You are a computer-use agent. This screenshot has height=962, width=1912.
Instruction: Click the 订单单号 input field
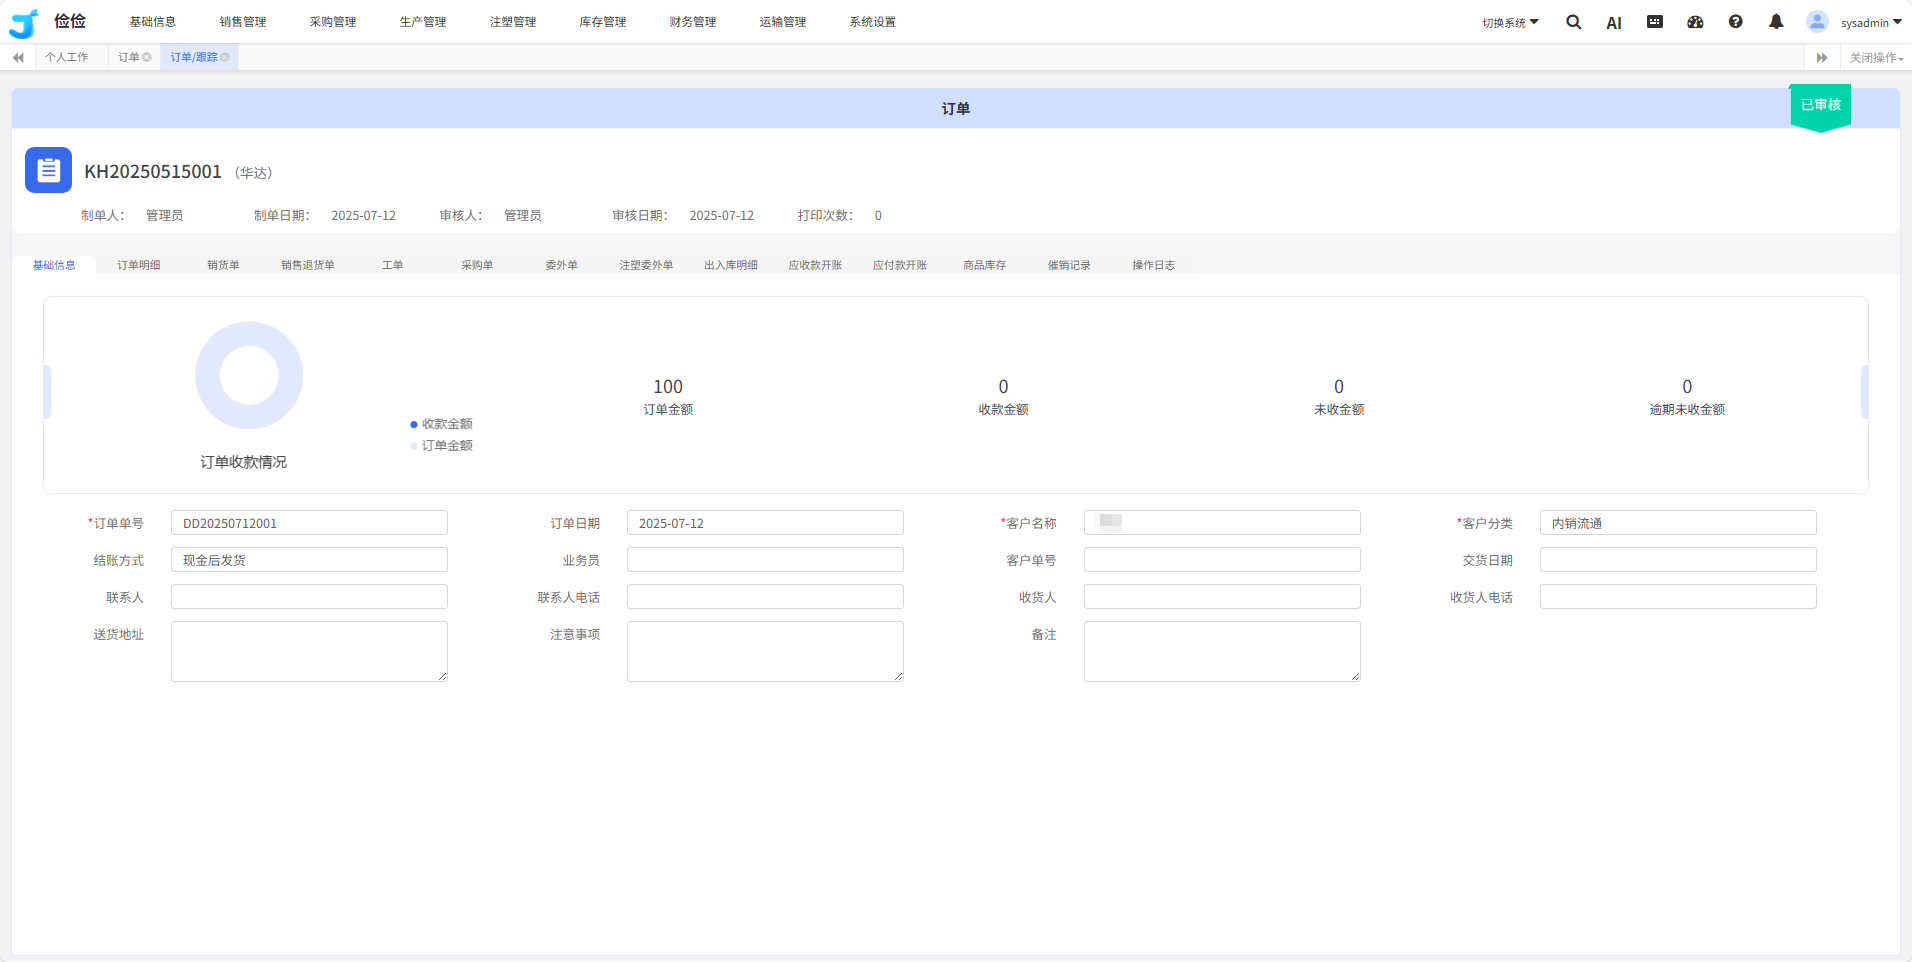point(309,523)
